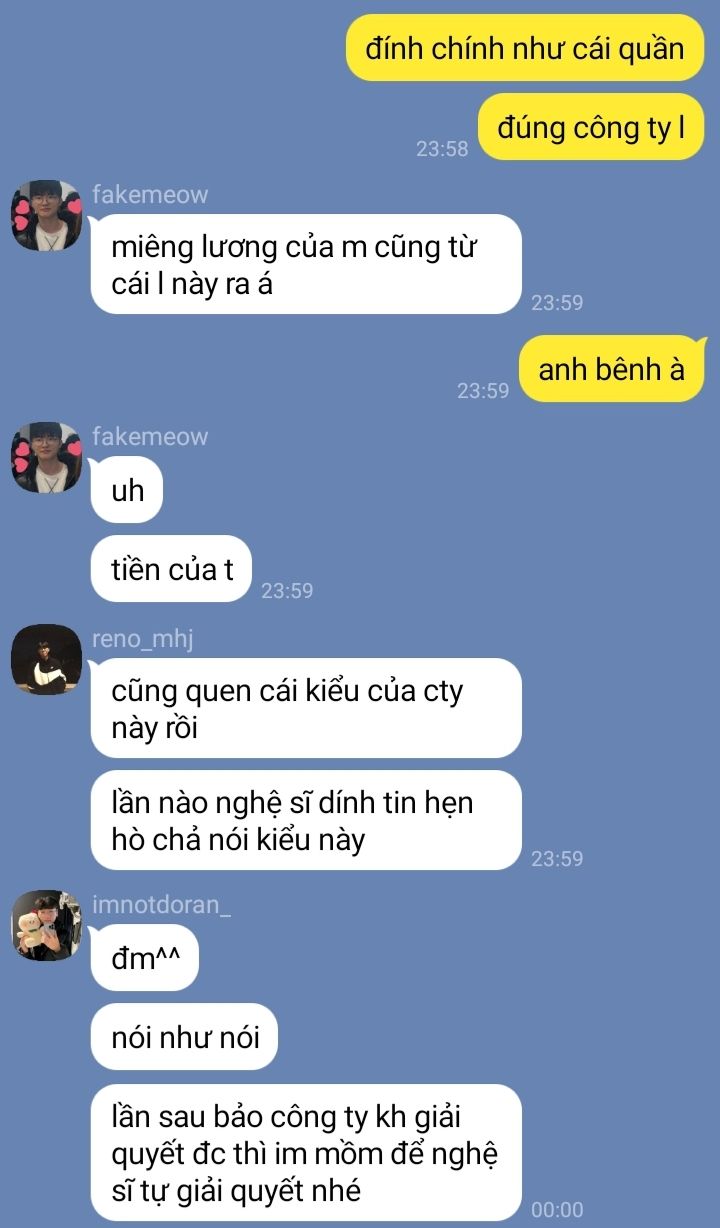Click the 23:58 timestamp

[x=442, y=149]
